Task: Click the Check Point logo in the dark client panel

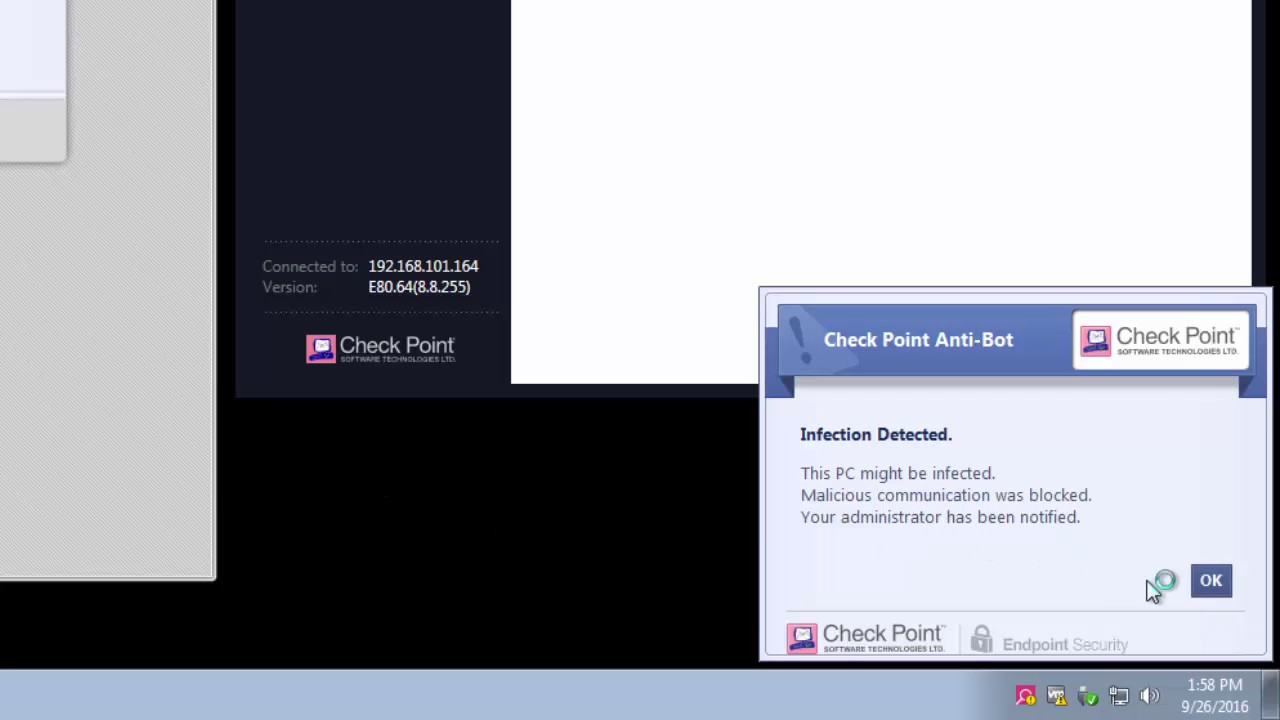Action: [381, 348]
